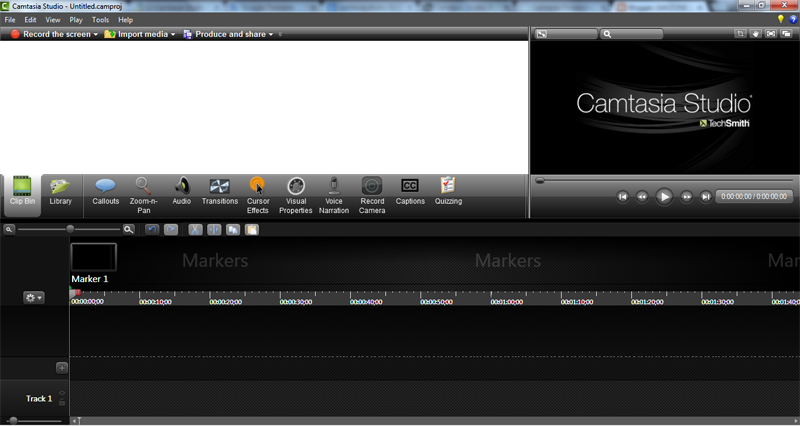Open the Record Camera tool

coord(372,195)
